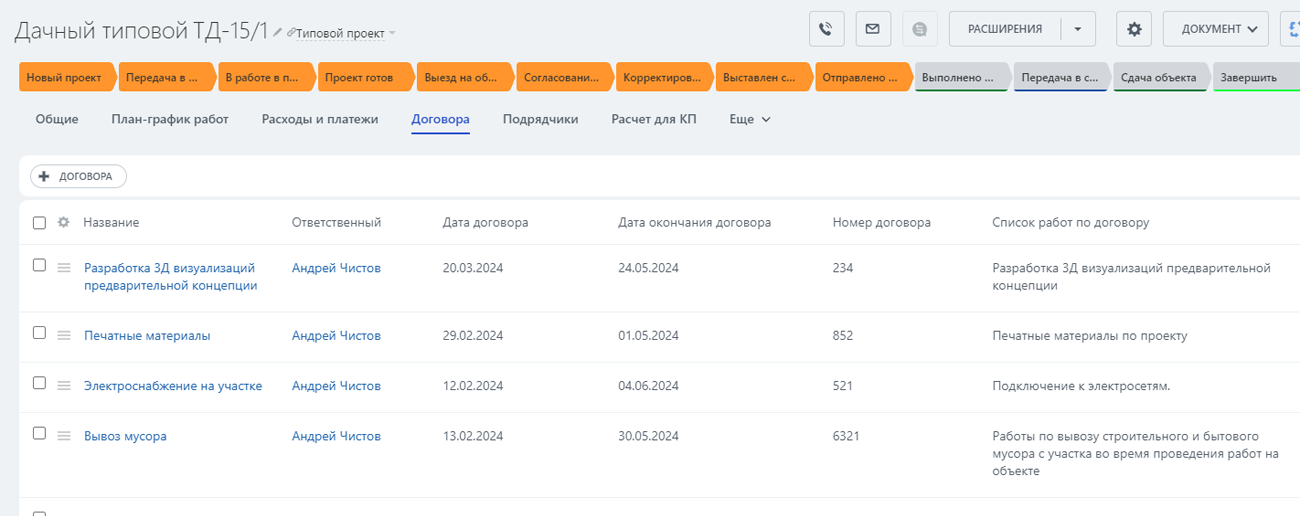The height and width of the screenshot is (516, 1300).
Task: Click the add Договора button
Action: pos(78,176)
